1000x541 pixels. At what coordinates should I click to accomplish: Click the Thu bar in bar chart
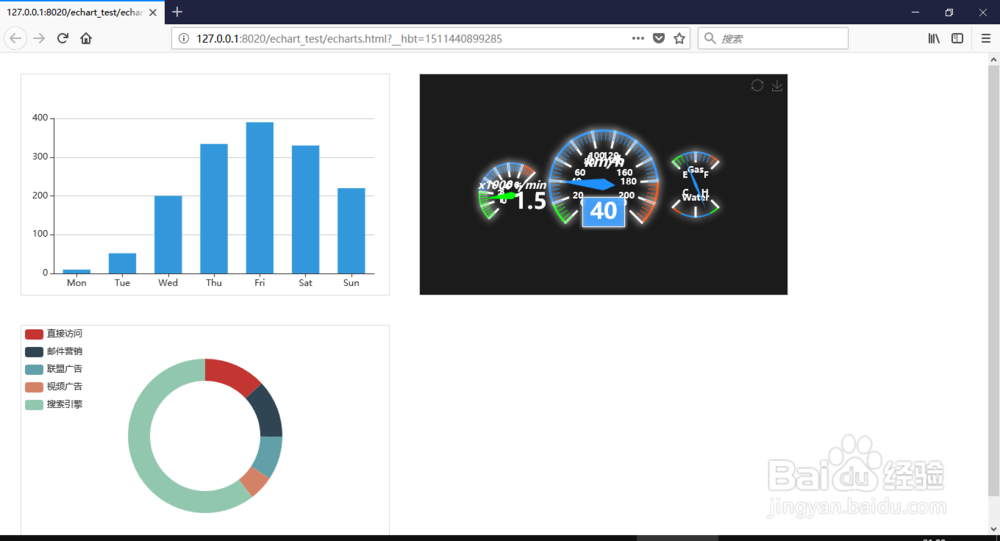coord(214,209)
